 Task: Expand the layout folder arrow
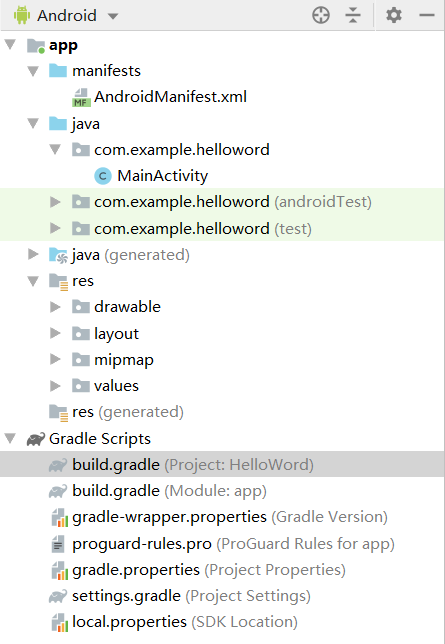[55, 333]
